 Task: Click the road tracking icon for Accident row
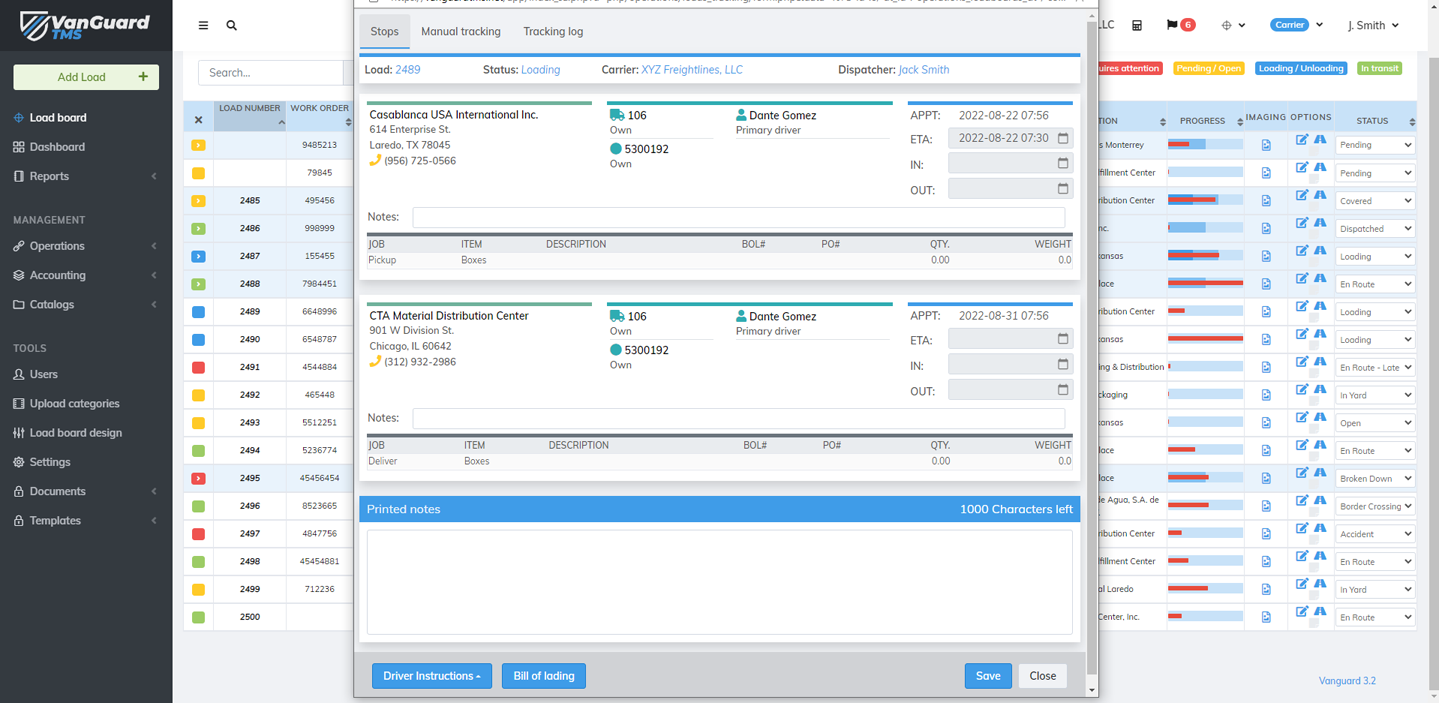point(1320,528)
